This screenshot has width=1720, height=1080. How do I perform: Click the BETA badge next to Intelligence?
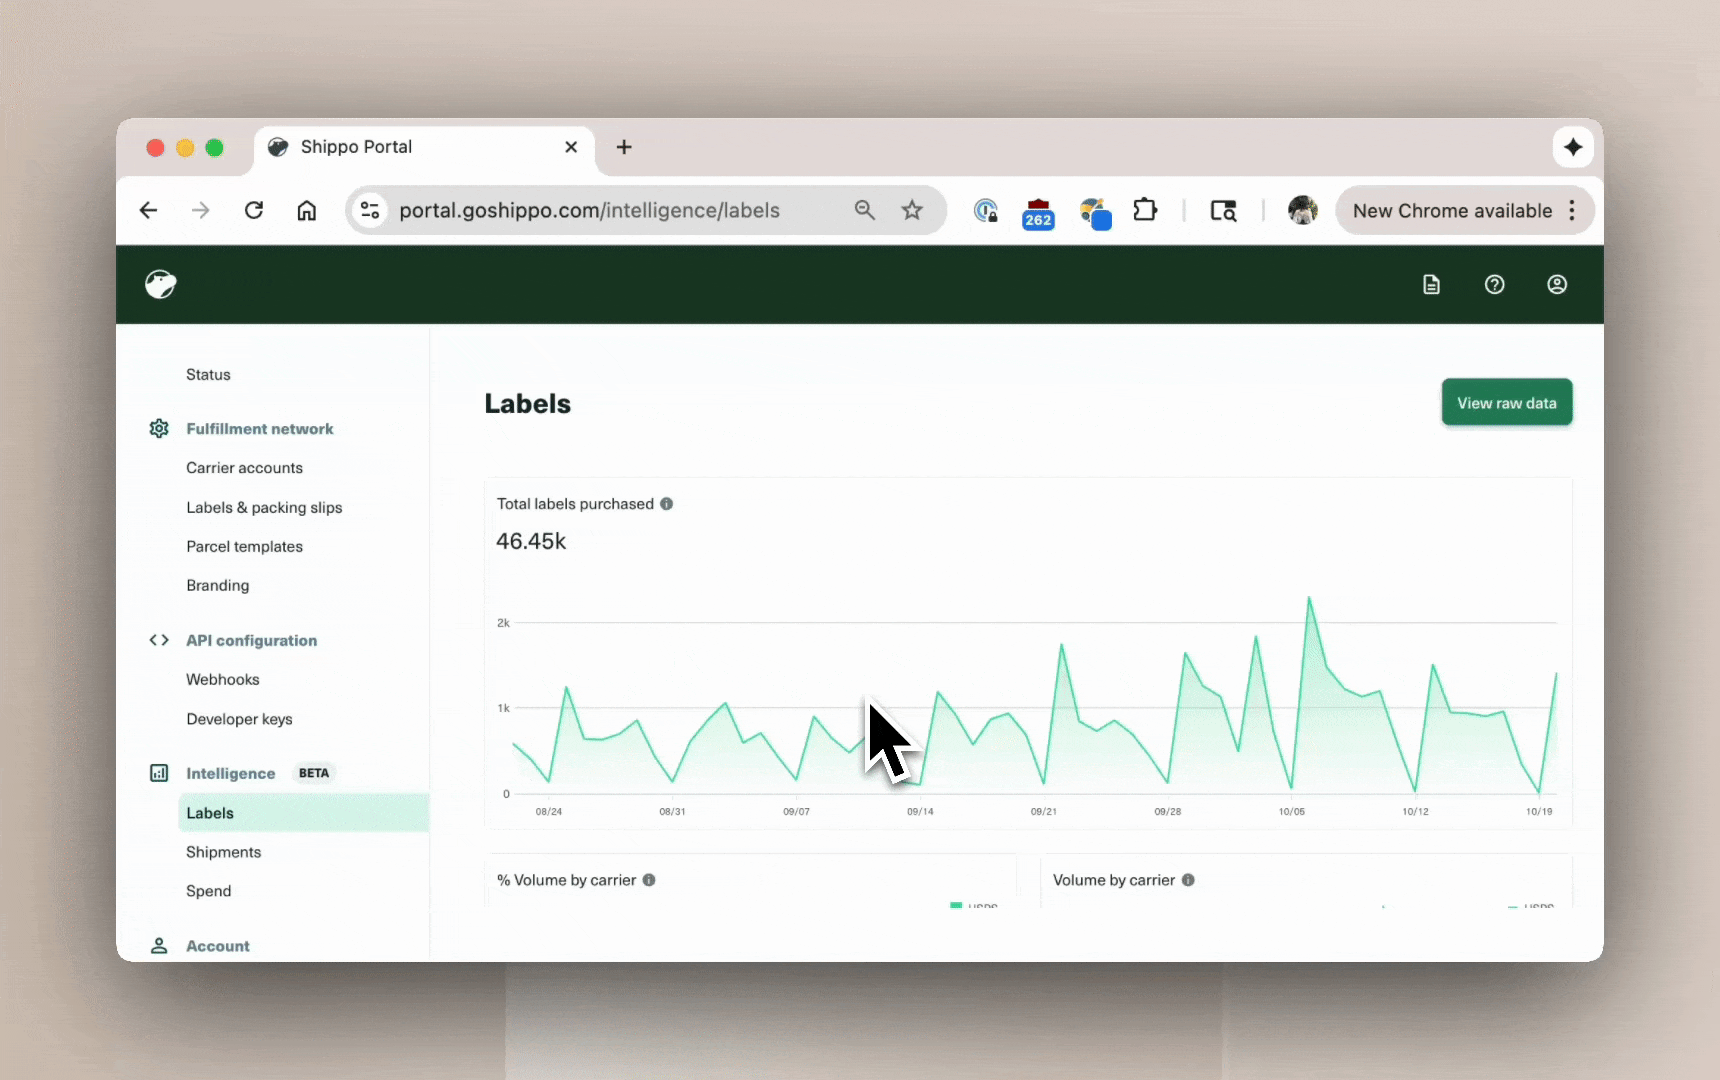[314, 773]
